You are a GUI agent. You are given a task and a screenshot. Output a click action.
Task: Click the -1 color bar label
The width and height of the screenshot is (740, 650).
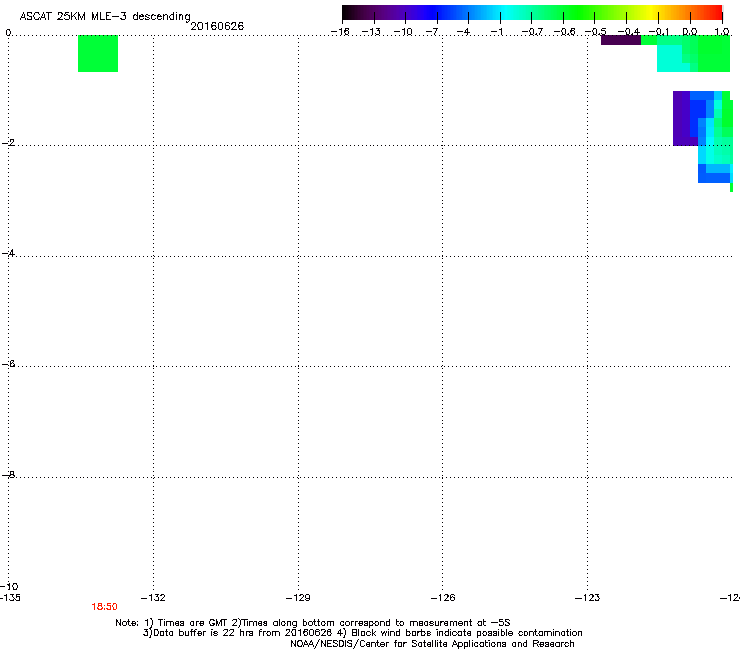(x=496, y=32)
